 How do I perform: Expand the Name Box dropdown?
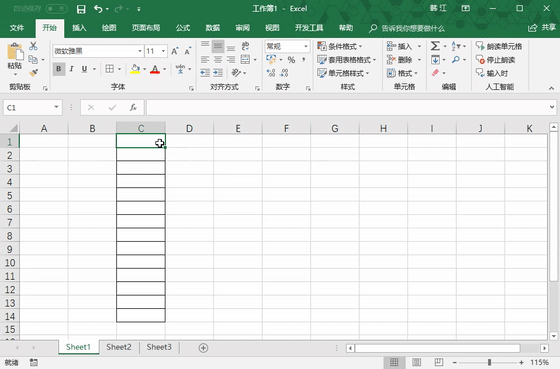[56, 107]
